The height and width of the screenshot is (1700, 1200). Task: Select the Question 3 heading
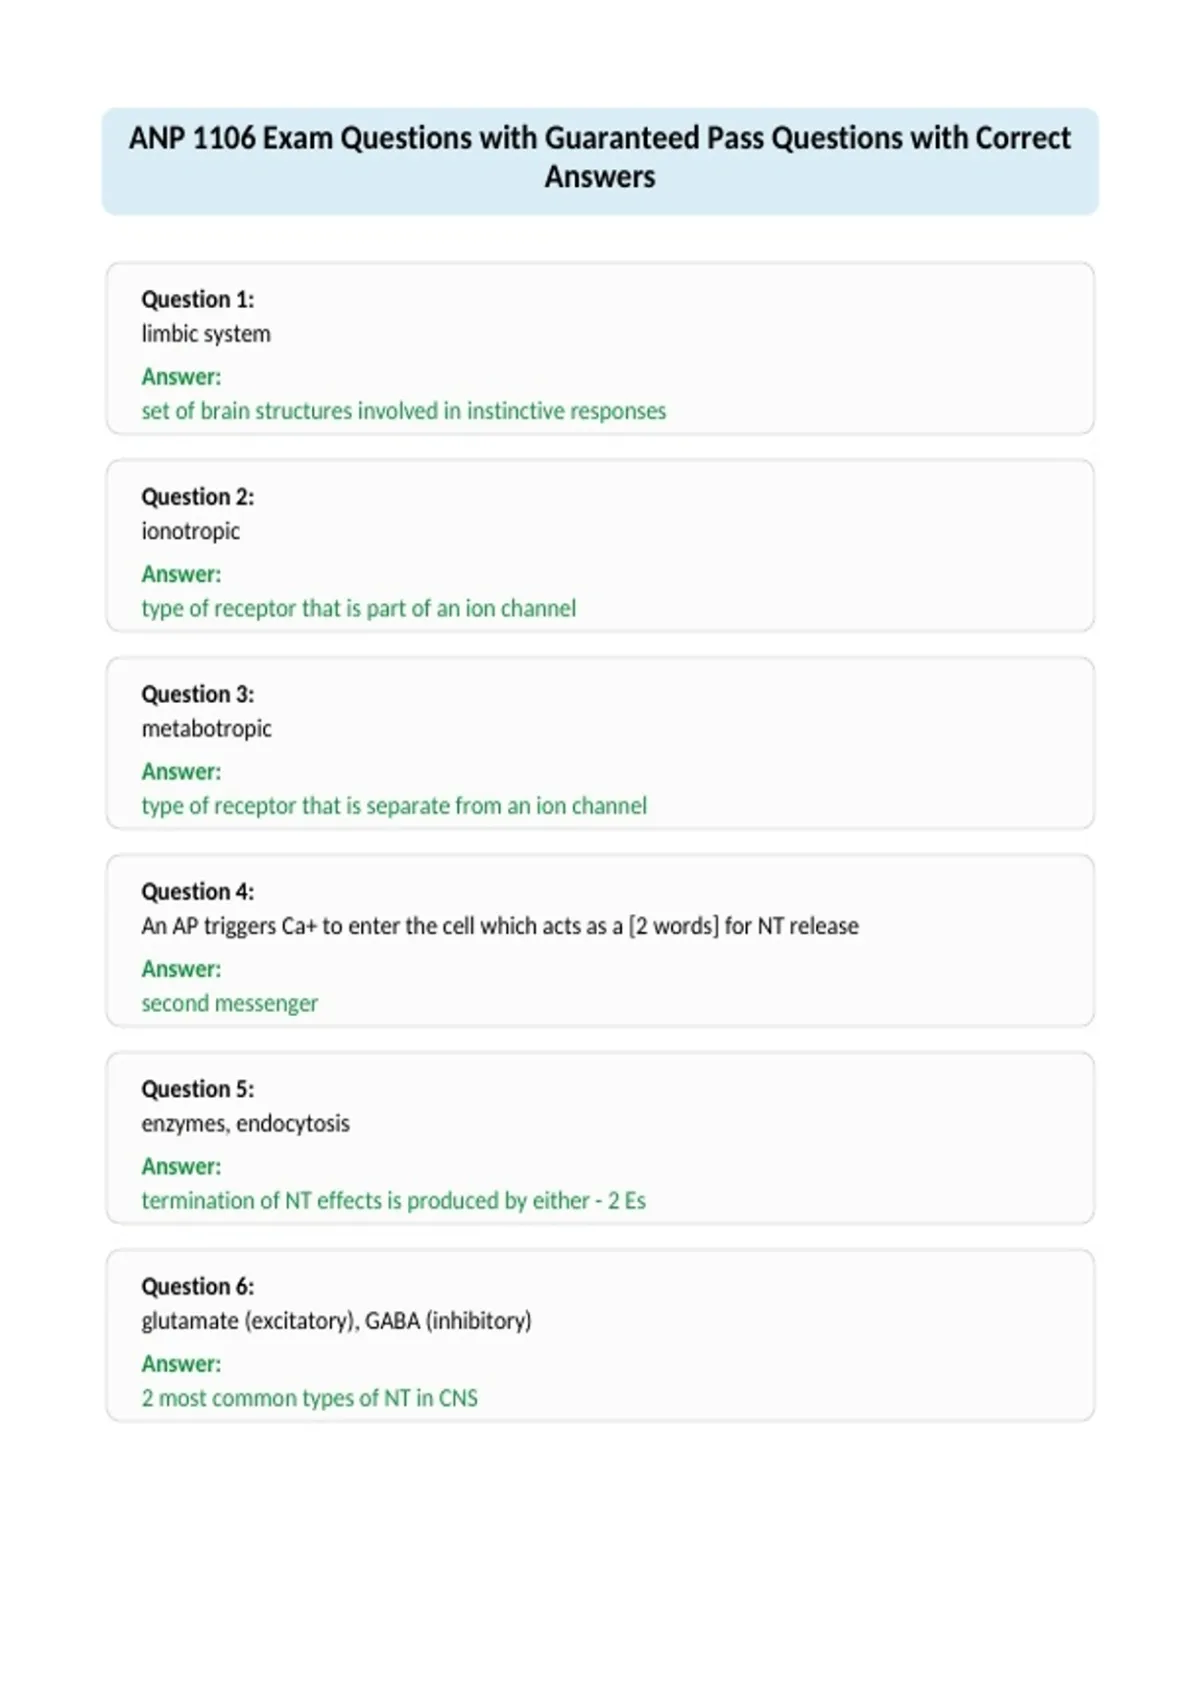point(198,694)
